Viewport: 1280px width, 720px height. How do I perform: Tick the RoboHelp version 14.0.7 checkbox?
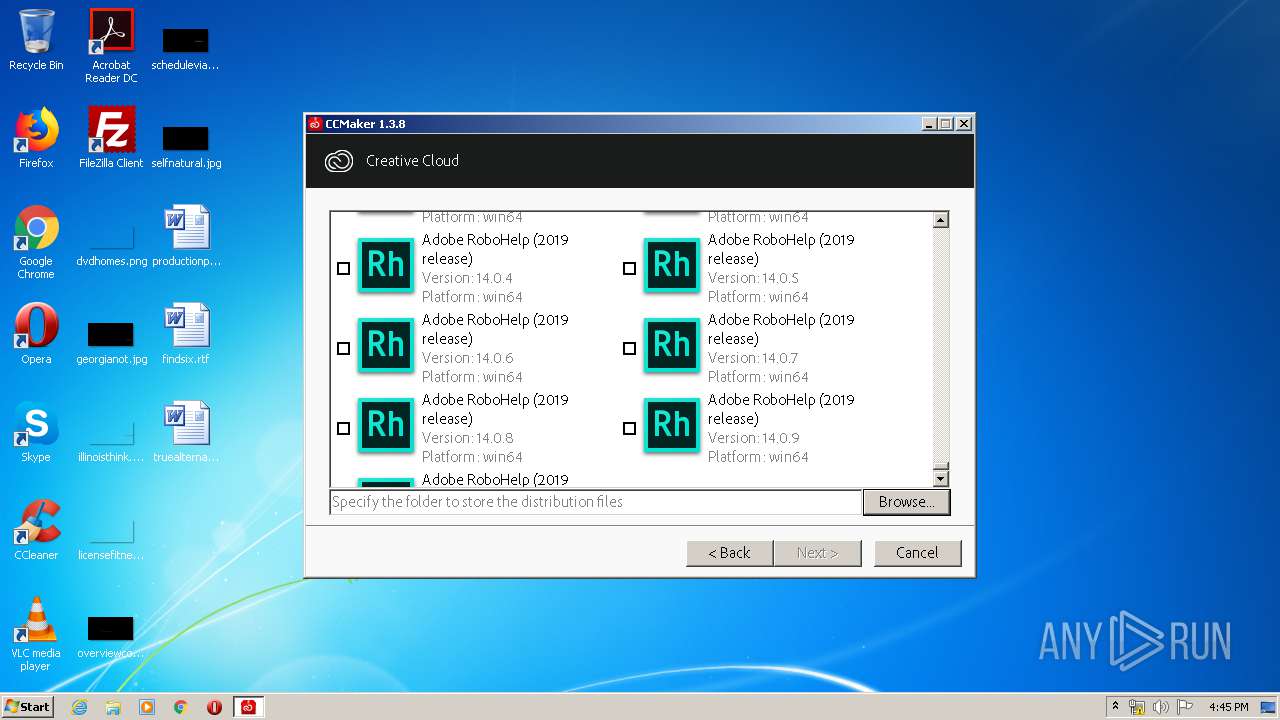629,348
